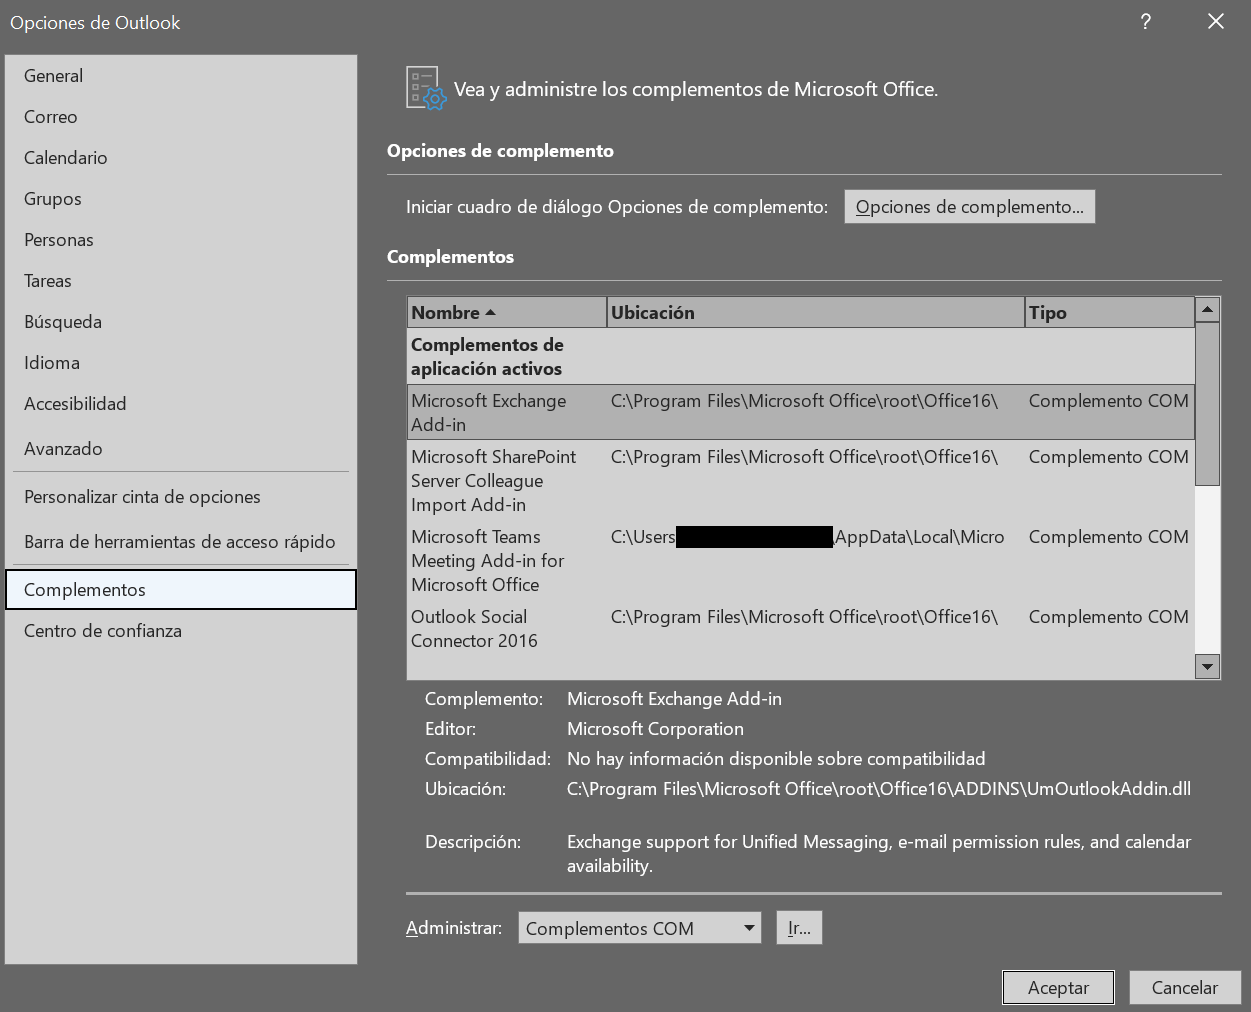Click the UmOutlookAddin.dll location path text

[879, 789]
